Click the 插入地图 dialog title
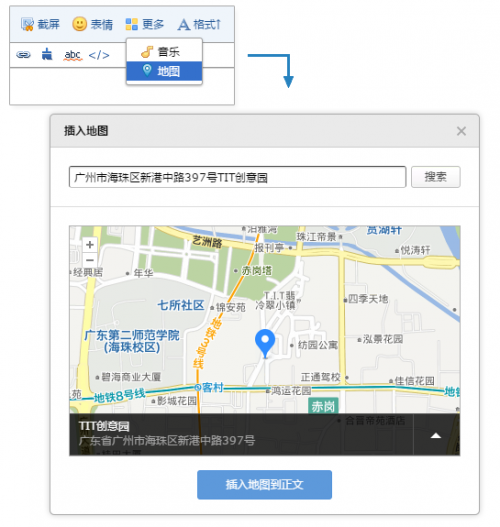The width and height of the screenshot is (500, 527). pyautogui.click(x=86, y=131)
